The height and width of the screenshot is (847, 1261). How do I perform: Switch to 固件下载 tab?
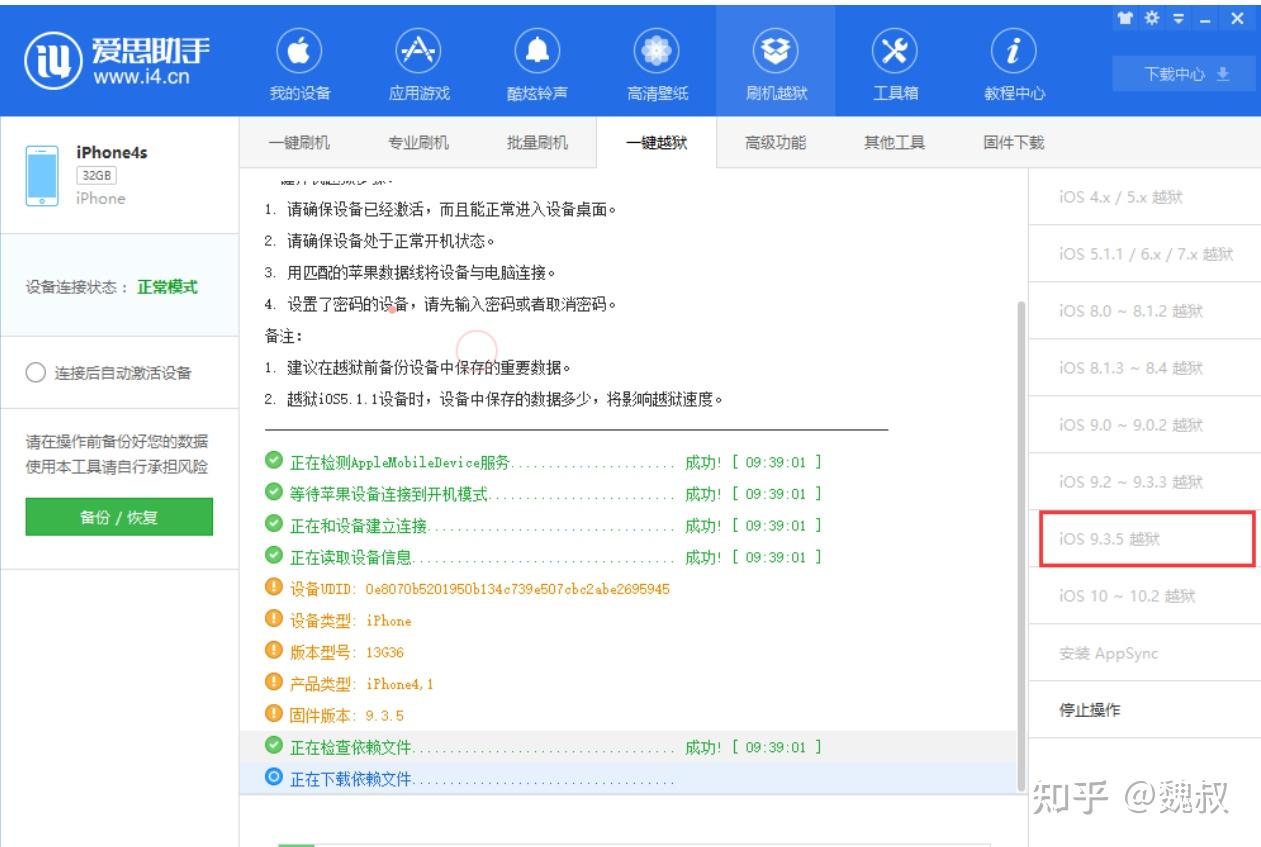(1013, 142)
